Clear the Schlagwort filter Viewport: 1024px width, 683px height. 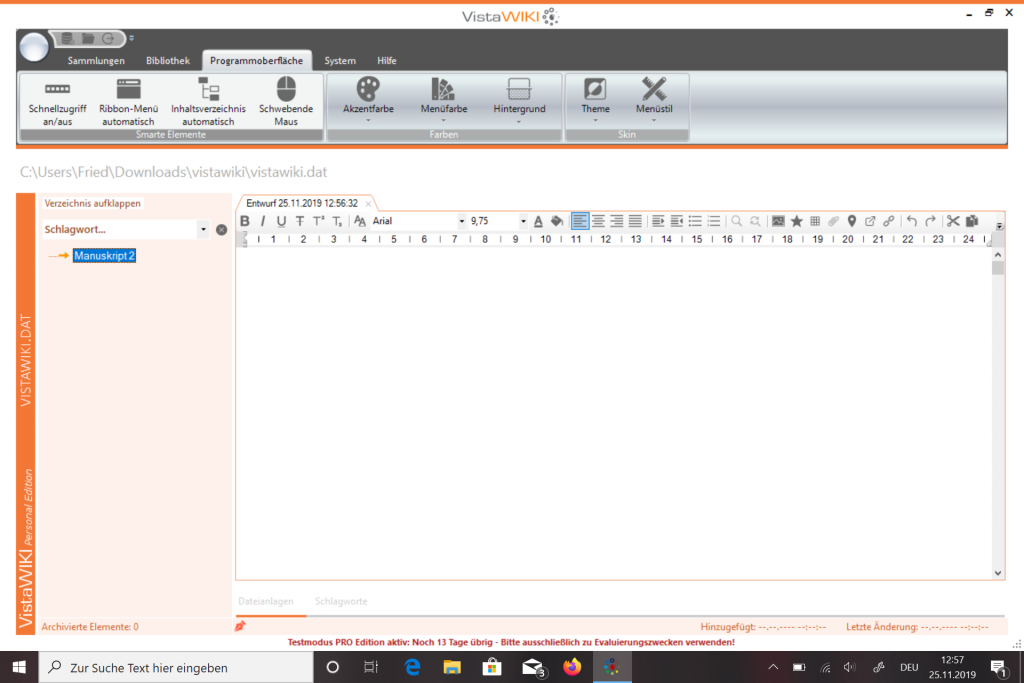pos(221,230)
